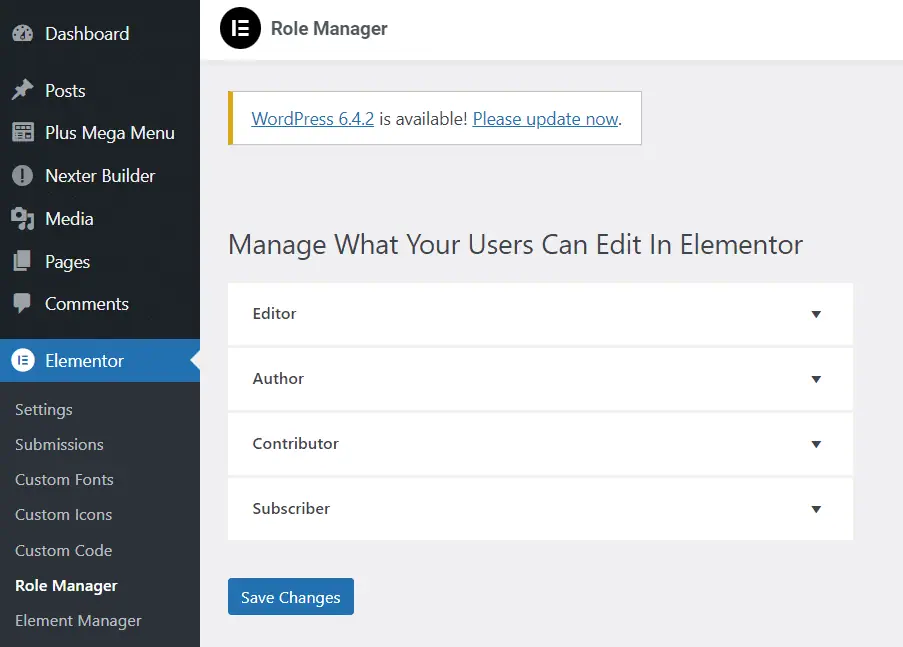Image resolution: width=903 pixels, height=647 pixels.
Task: Click the Please update now link
Action: pos(545,118)
